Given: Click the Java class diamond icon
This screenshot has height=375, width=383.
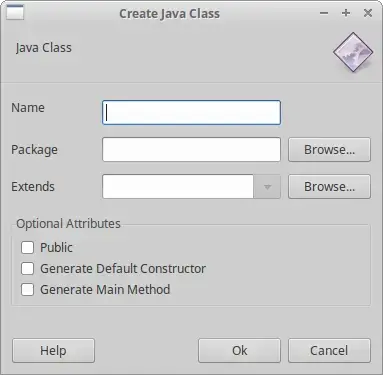Looking at the screenshot, I should pos(353,52).
